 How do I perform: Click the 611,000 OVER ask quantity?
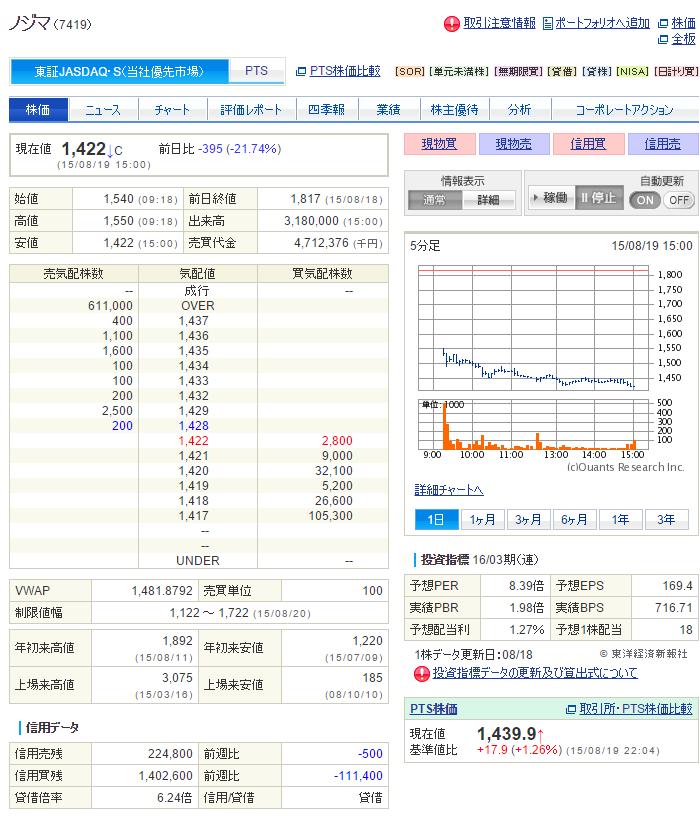coord(110,305)
